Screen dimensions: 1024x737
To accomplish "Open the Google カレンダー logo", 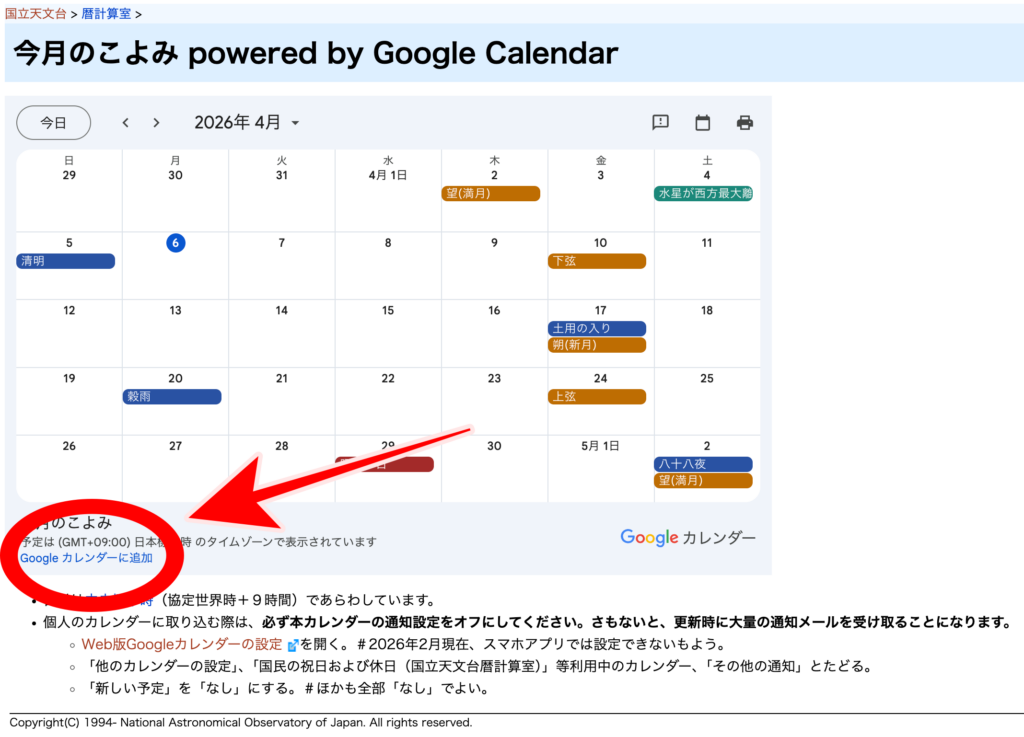I will coord(688,538).
